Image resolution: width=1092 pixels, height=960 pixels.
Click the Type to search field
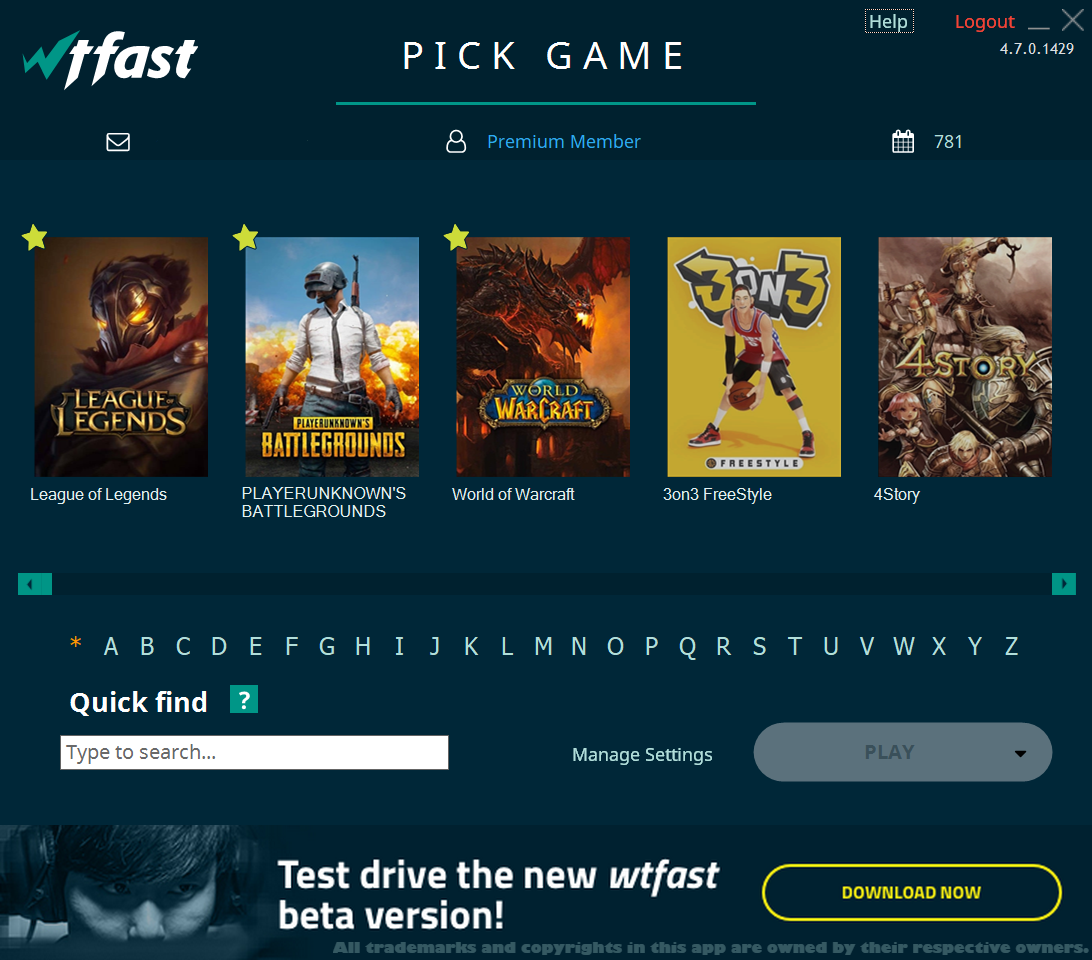click(254, 752)
